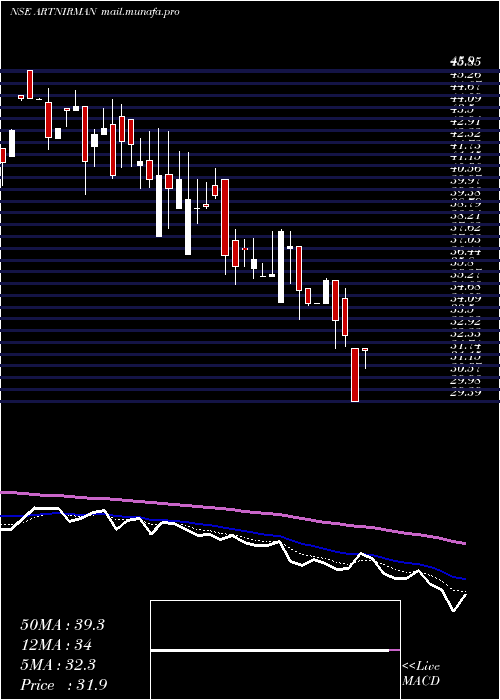Click the '12MA : 34' value

tap(56, 645)
